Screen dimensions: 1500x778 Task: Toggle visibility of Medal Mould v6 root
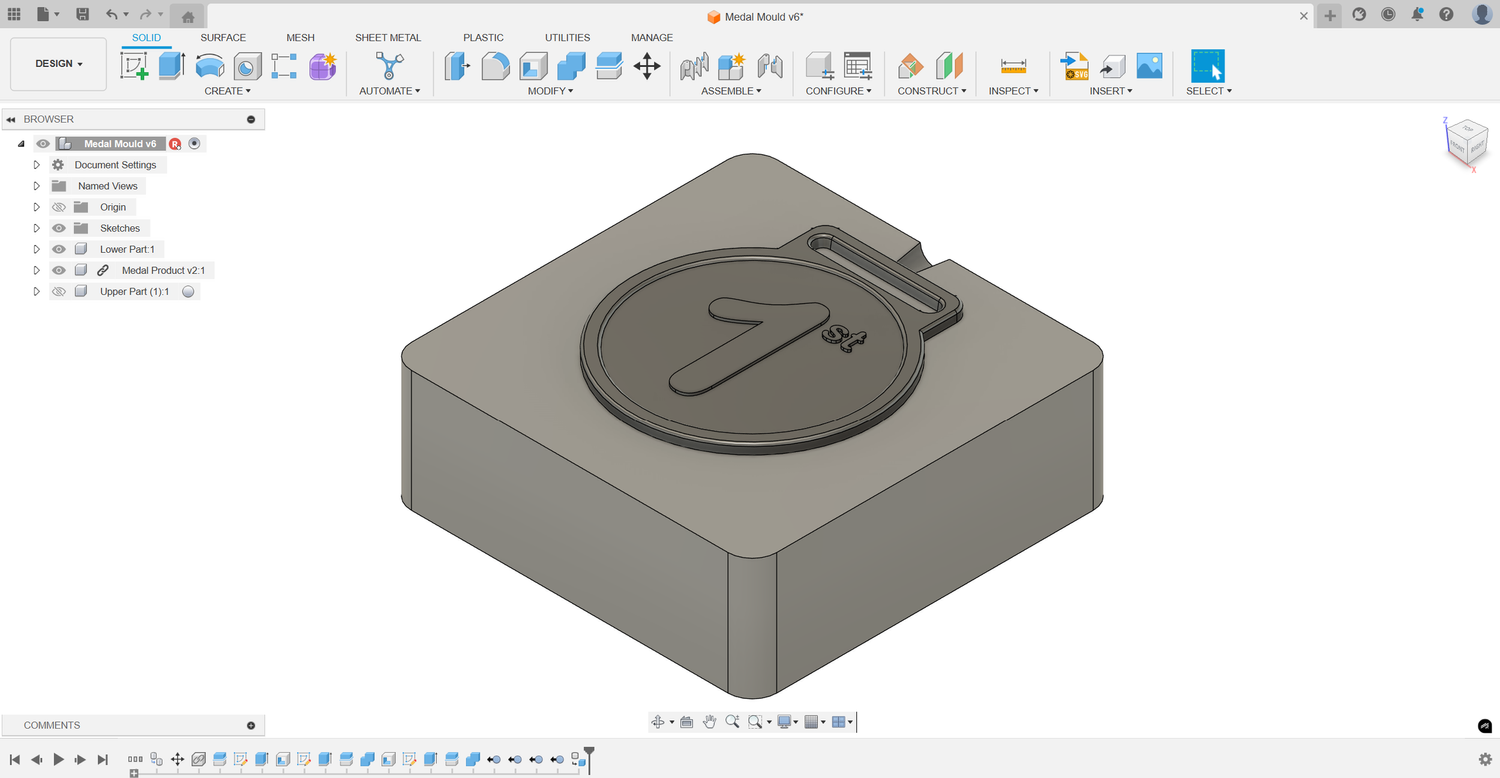click(43, 144)
